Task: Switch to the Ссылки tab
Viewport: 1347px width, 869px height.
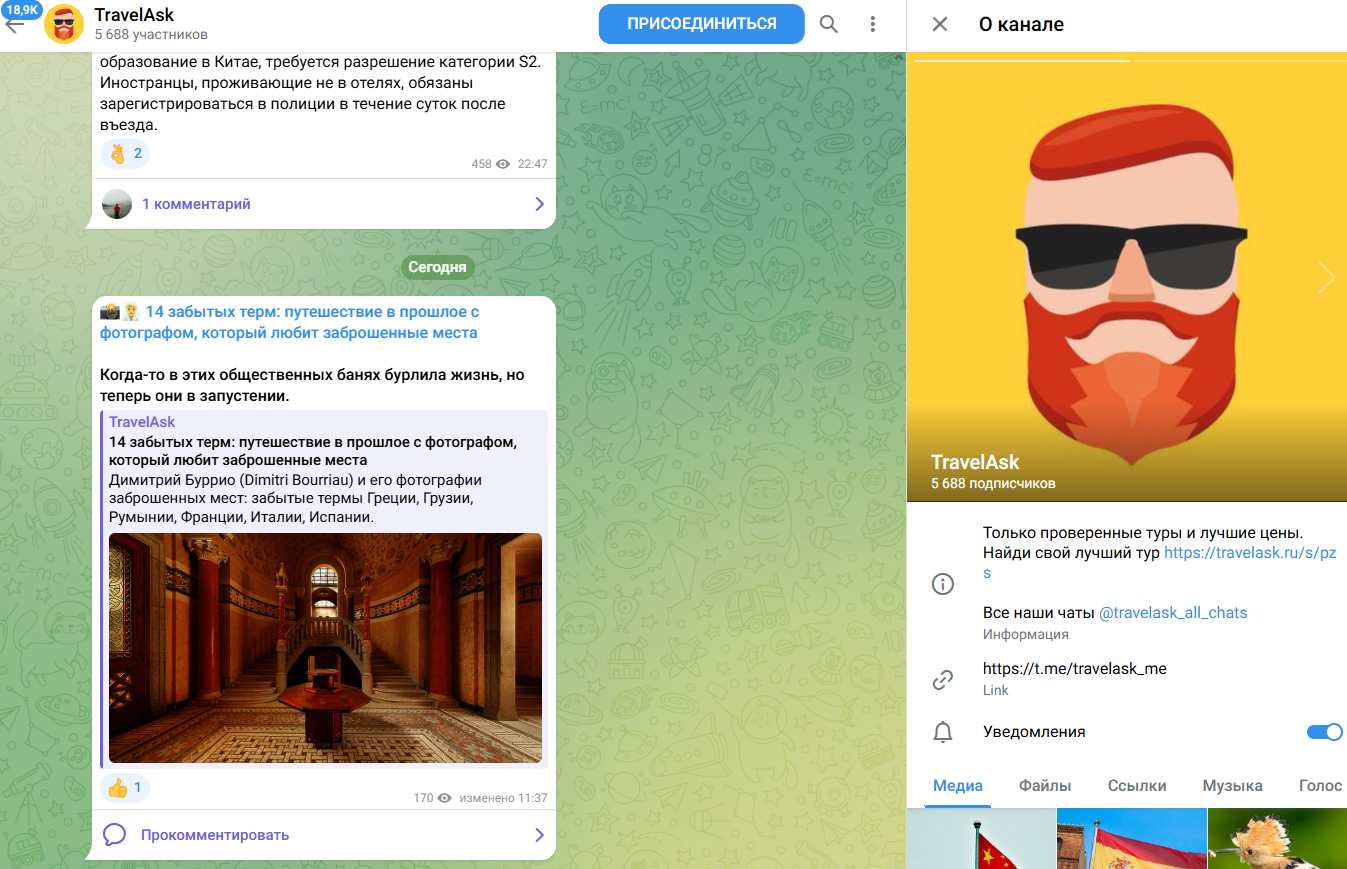Action: [x=1136, y=786]
